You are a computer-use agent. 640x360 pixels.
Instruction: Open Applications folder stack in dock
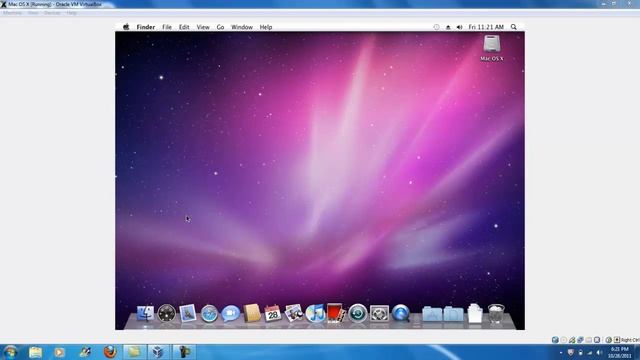coord(432,313)
